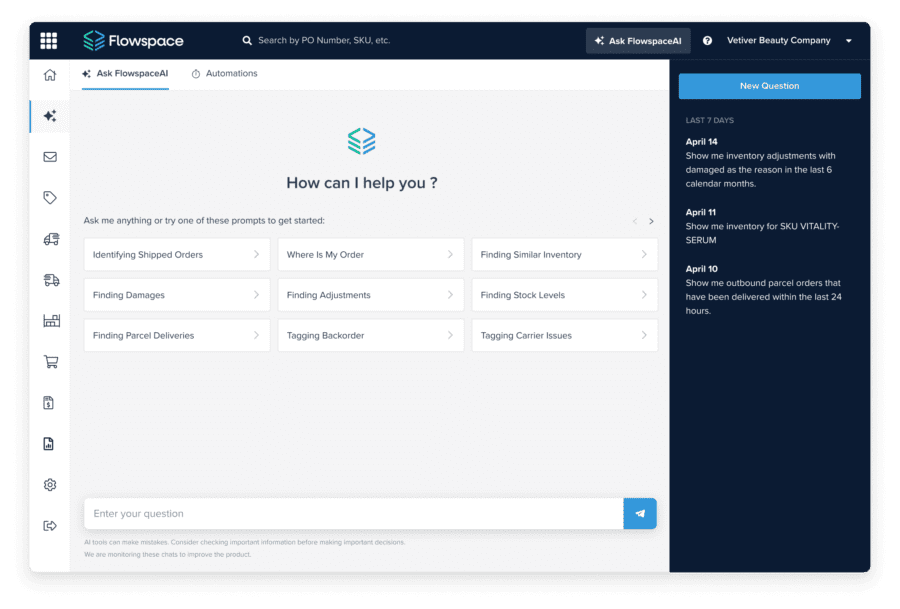Click the New Question button
Viewport: 900px width, 609px height.
[769, 86]
